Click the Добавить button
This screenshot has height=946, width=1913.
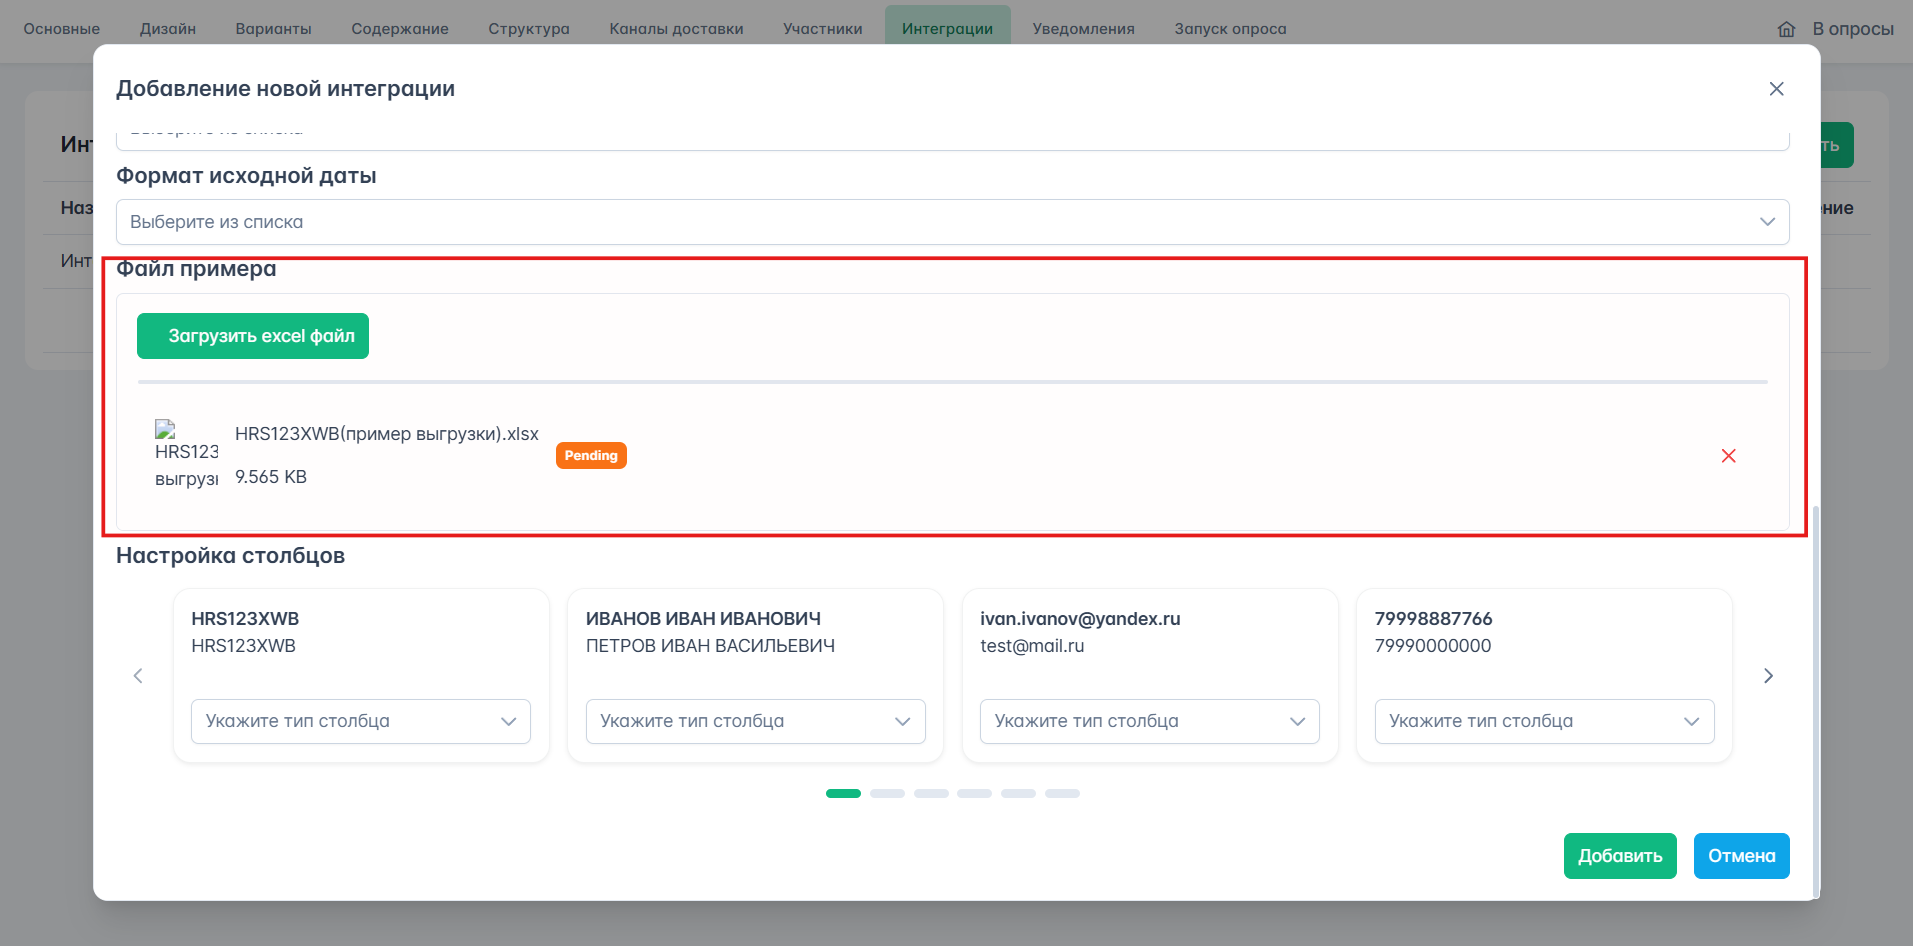coord(1620,856)
